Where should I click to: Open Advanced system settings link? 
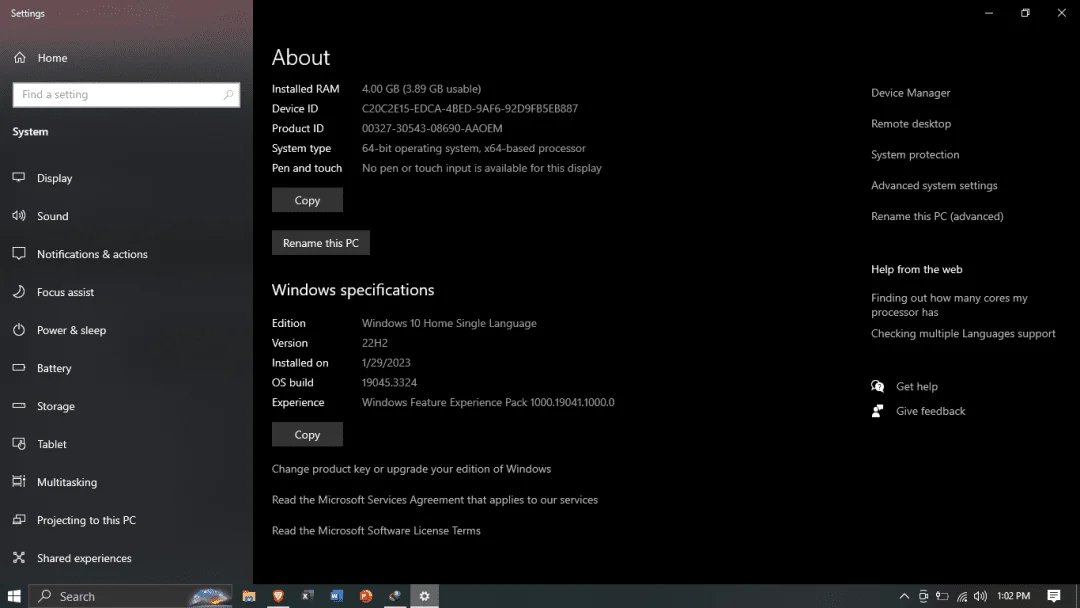click(934, 186)
